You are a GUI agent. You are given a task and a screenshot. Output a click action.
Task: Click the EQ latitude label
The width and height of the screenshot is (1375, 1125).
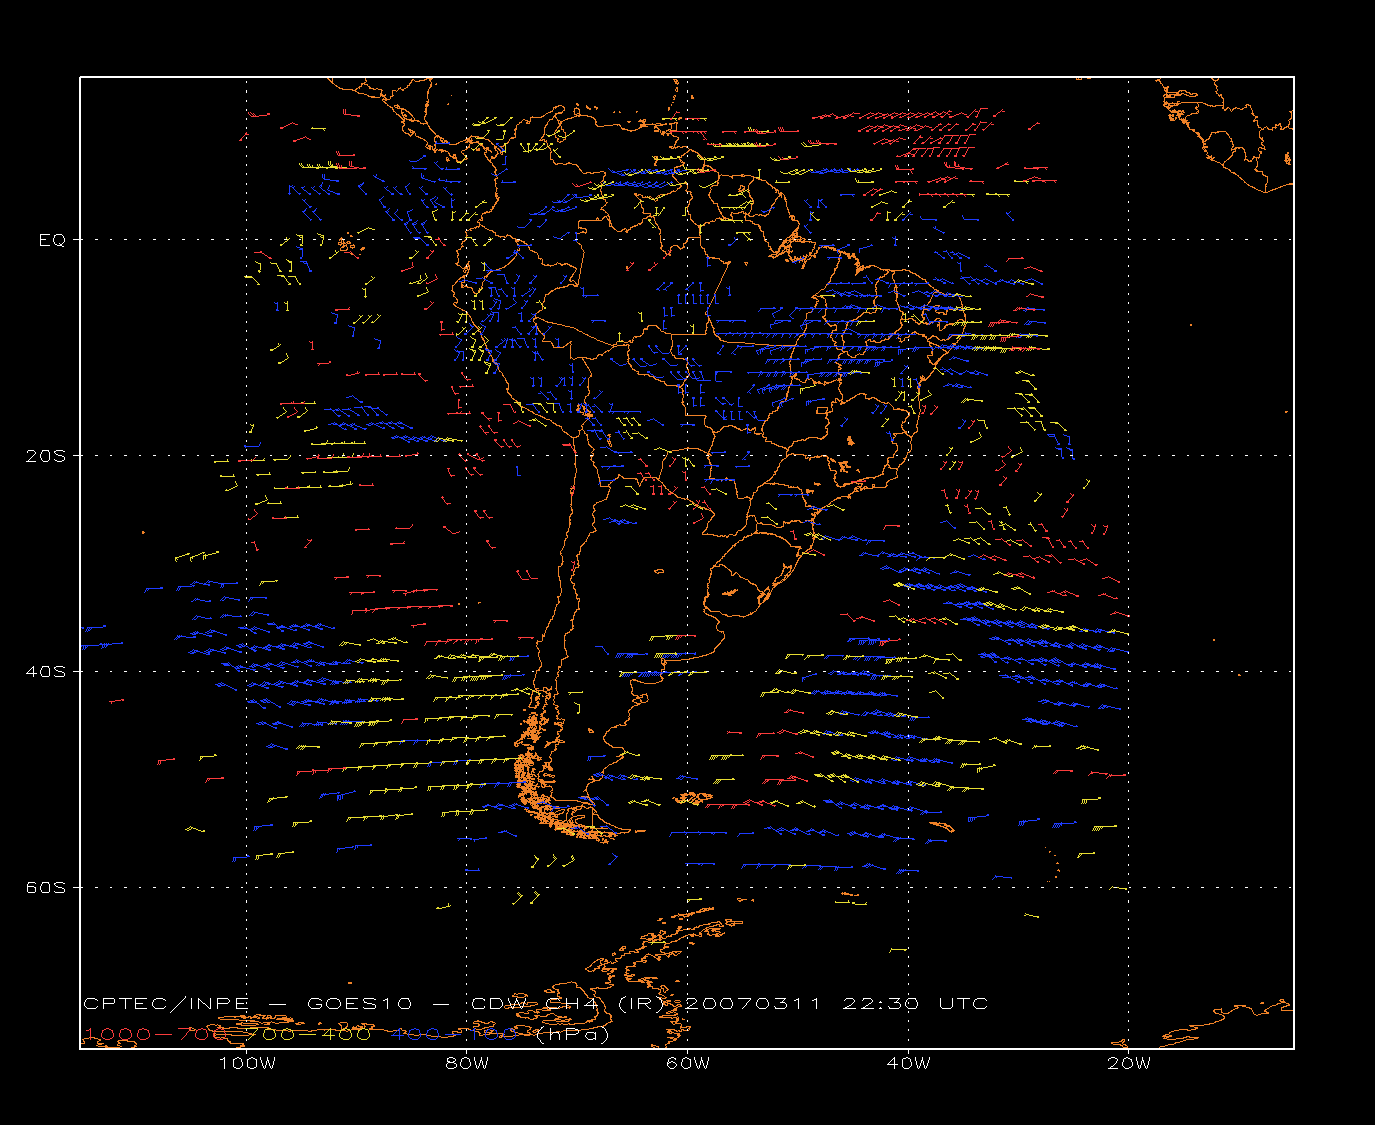point(52,240)
